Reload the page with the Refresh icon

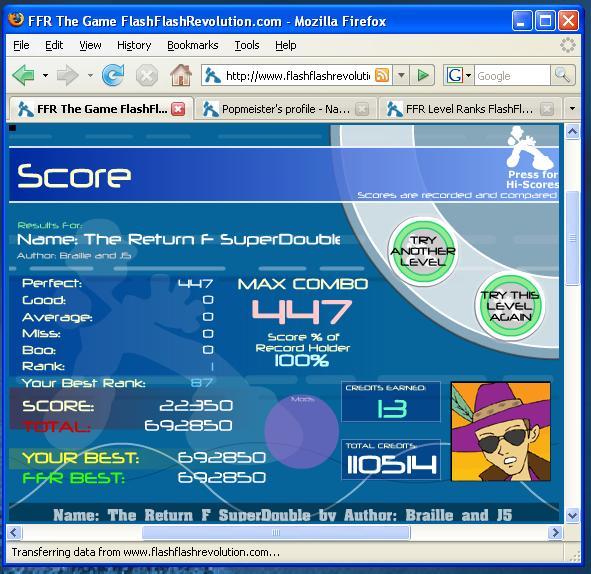click(113, 75)
